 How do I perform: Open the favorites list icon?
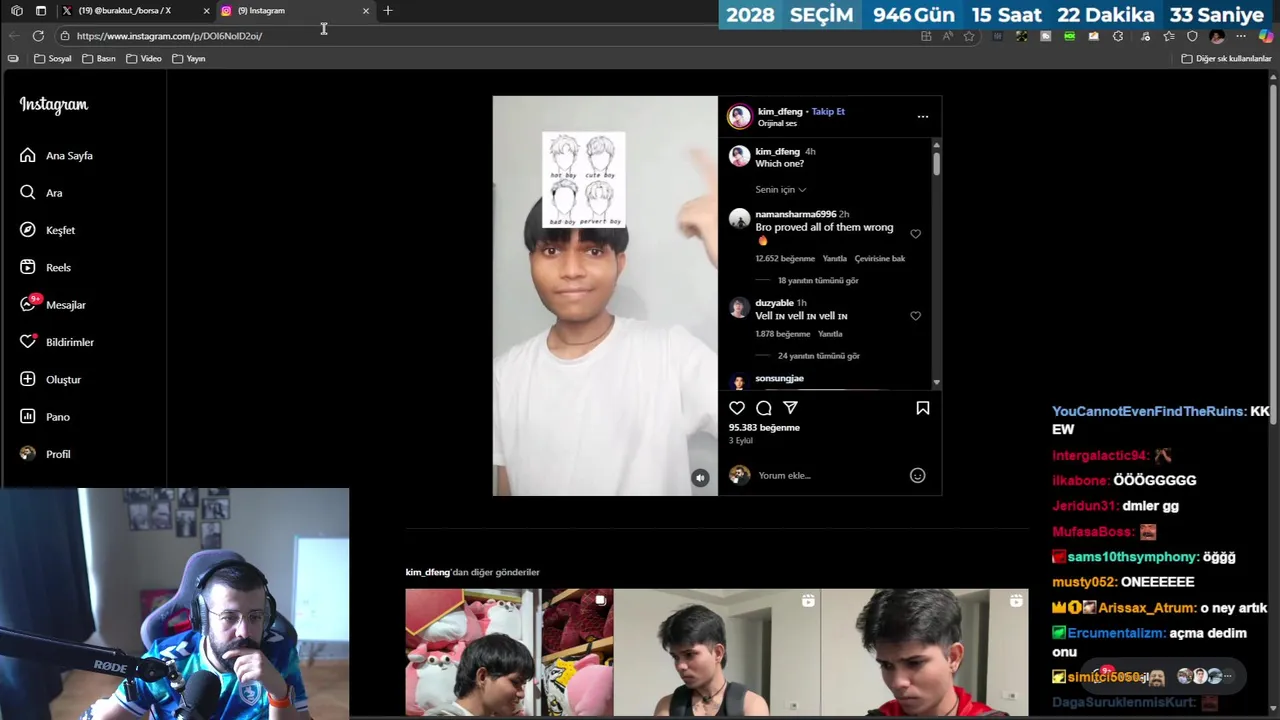1168,36
